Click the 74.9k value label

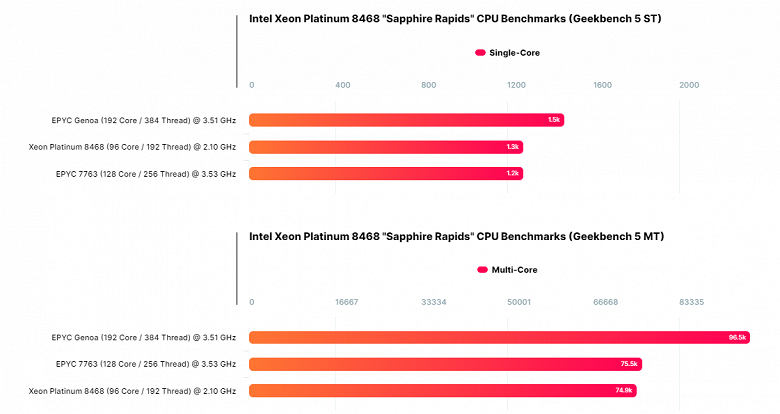tap(625, 391)
